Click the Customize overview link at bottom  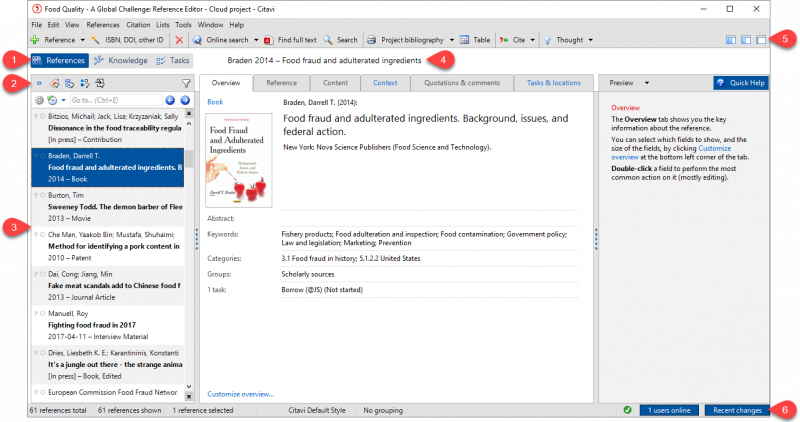pos(240,394)
